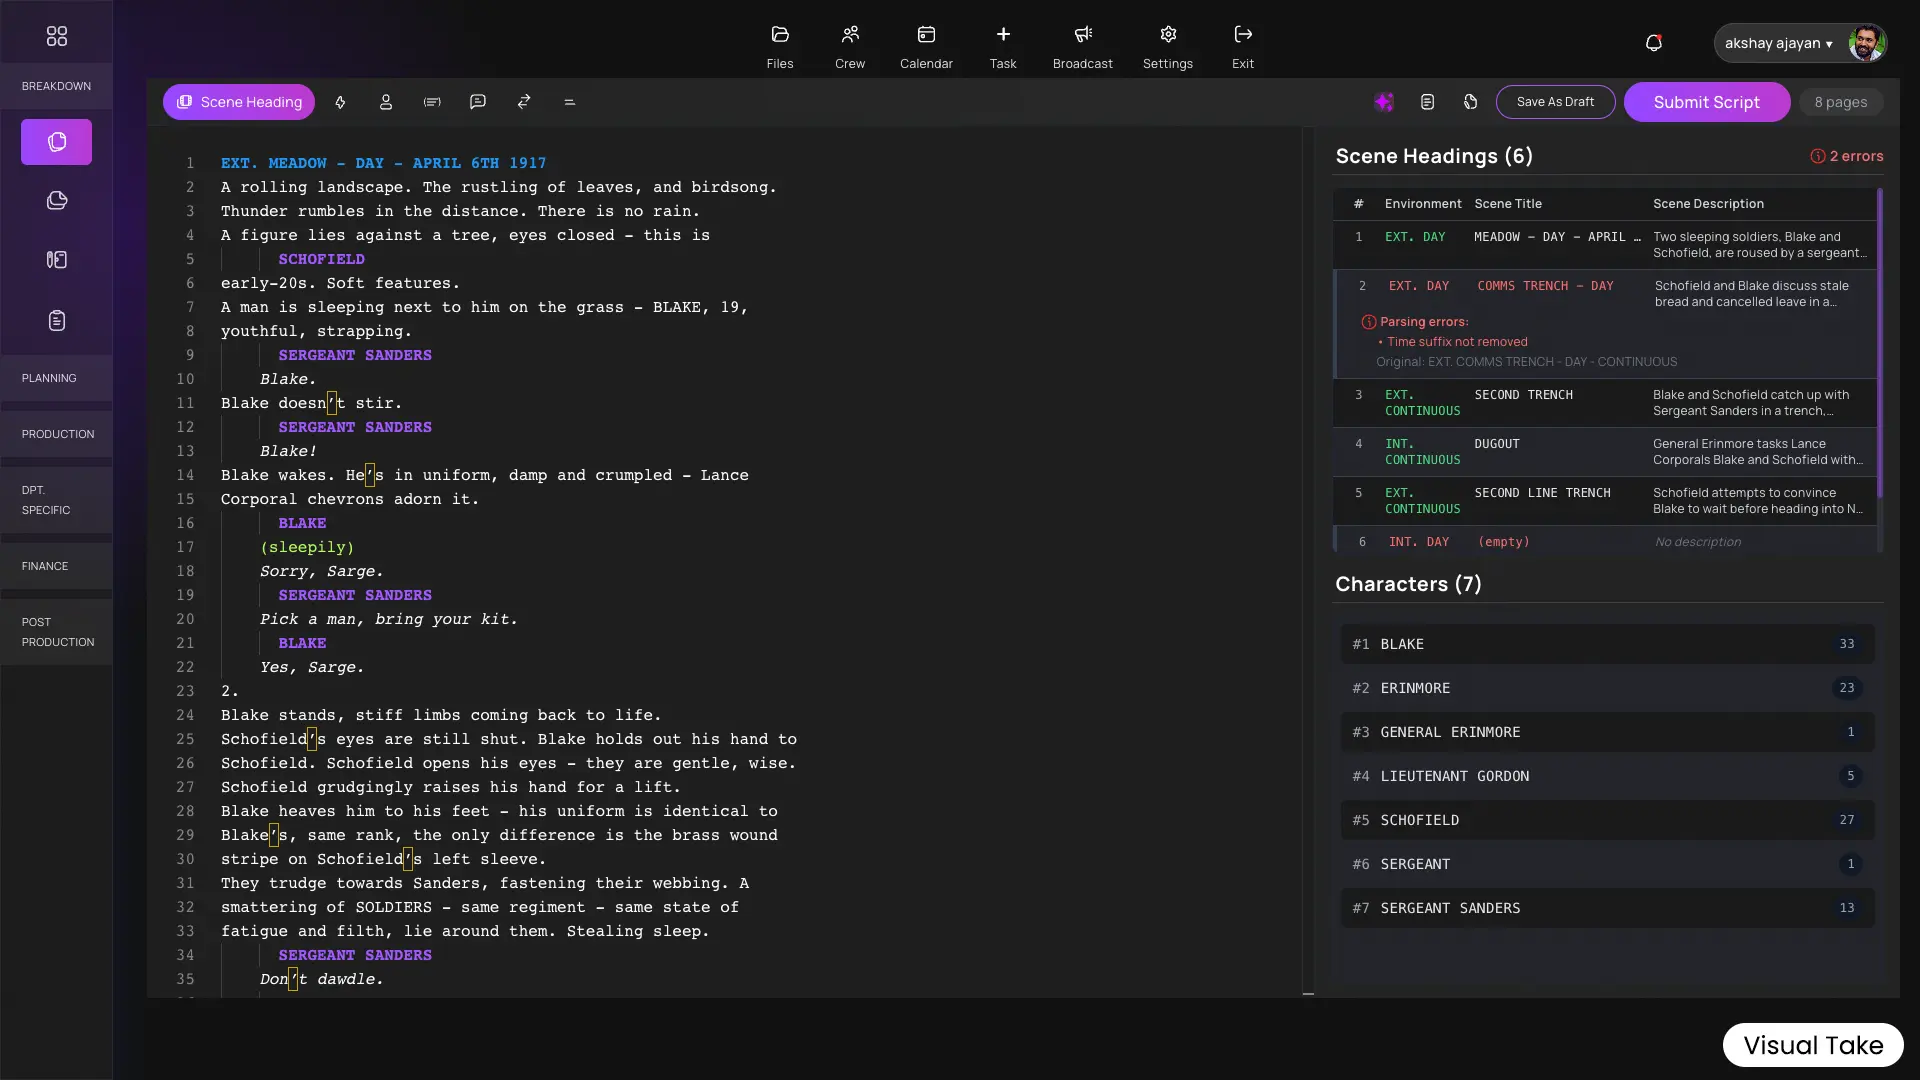This screenshot has width=1920, height=1080.
Task: Select the transitions arrows tool in the toolbar
Action: 524,102
